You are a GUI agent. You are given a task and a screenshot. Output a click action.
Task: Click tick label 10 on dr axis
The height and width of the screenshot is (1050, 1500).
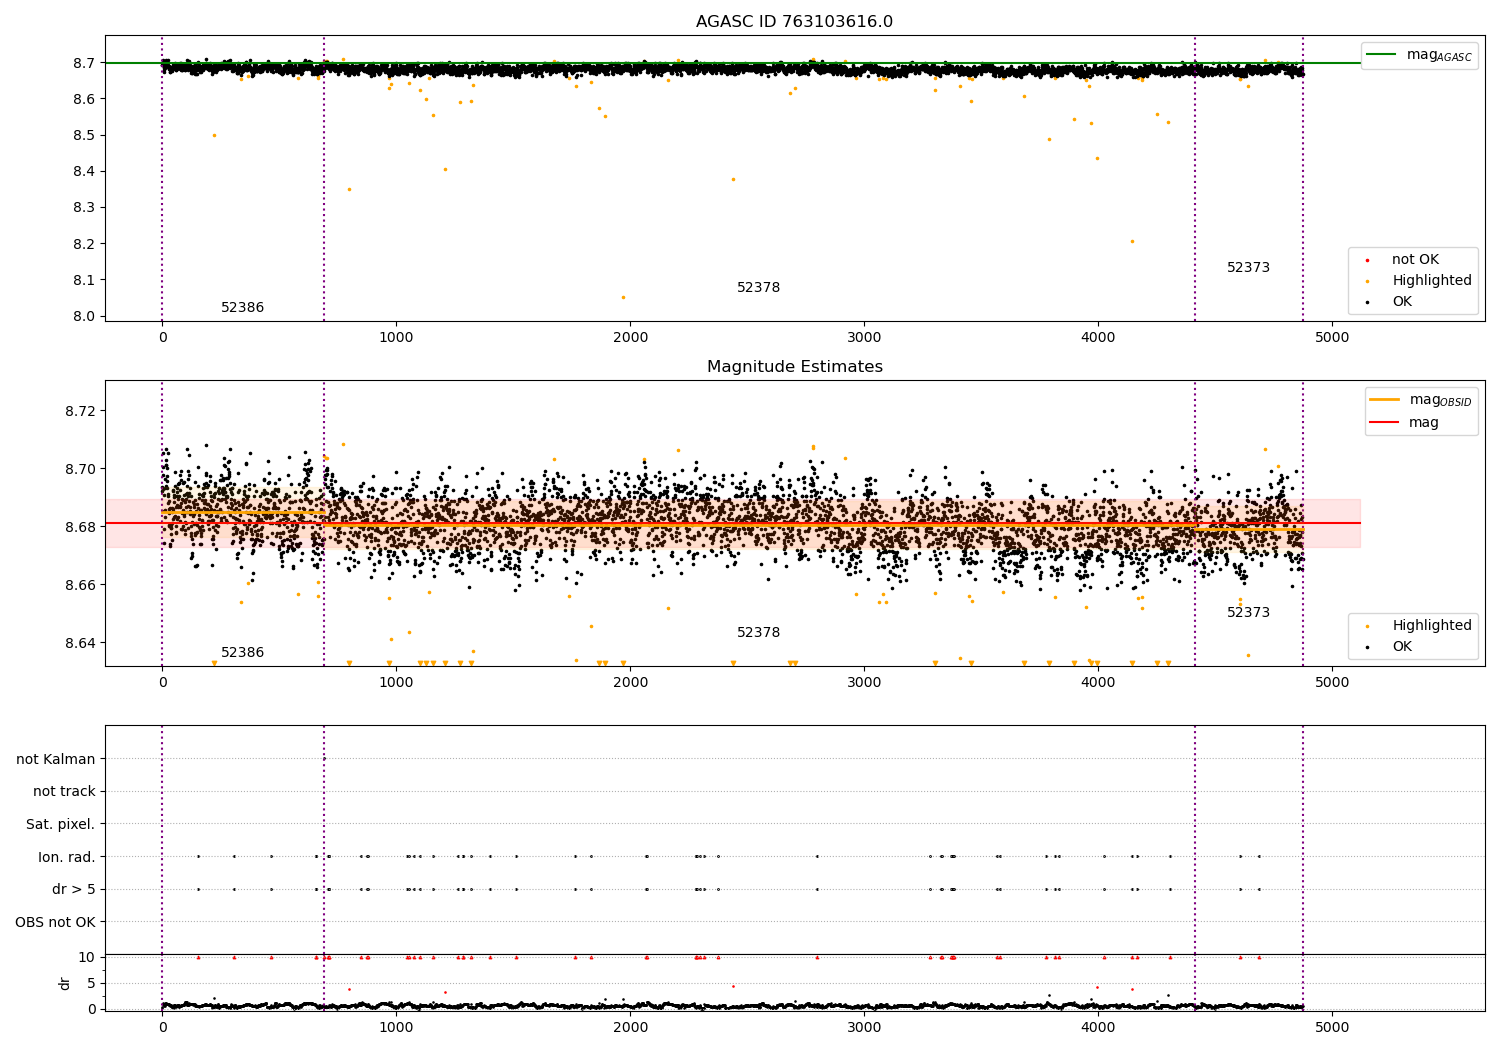click(x=87, y=958)
